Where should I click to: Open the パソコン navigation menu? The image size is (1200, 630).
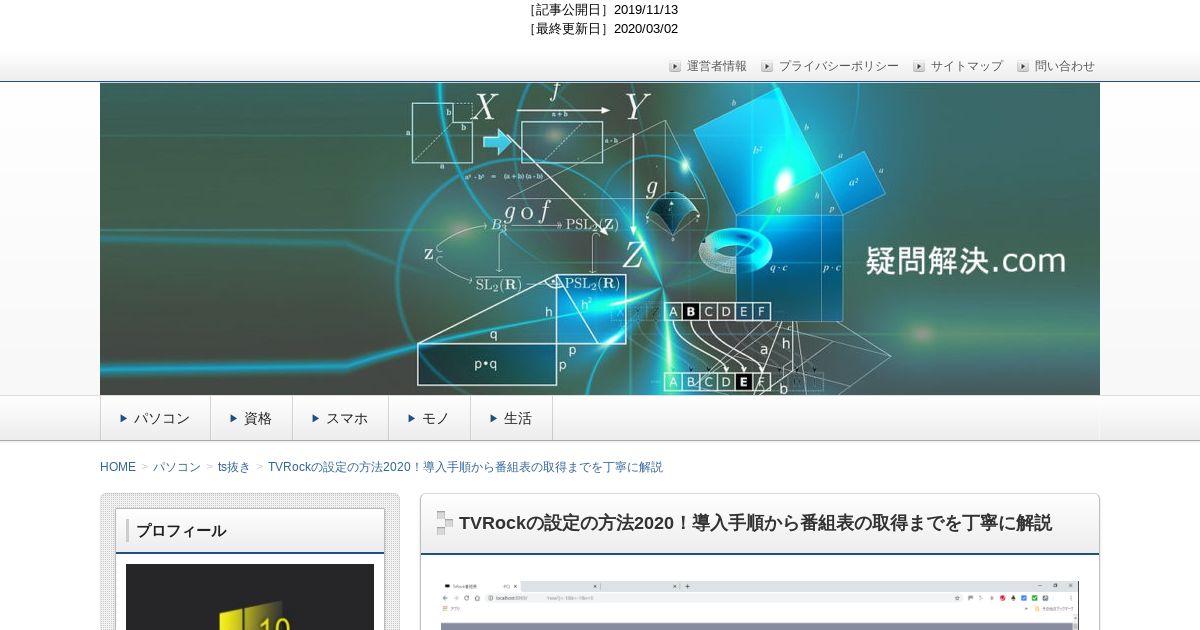click(155, 418)
